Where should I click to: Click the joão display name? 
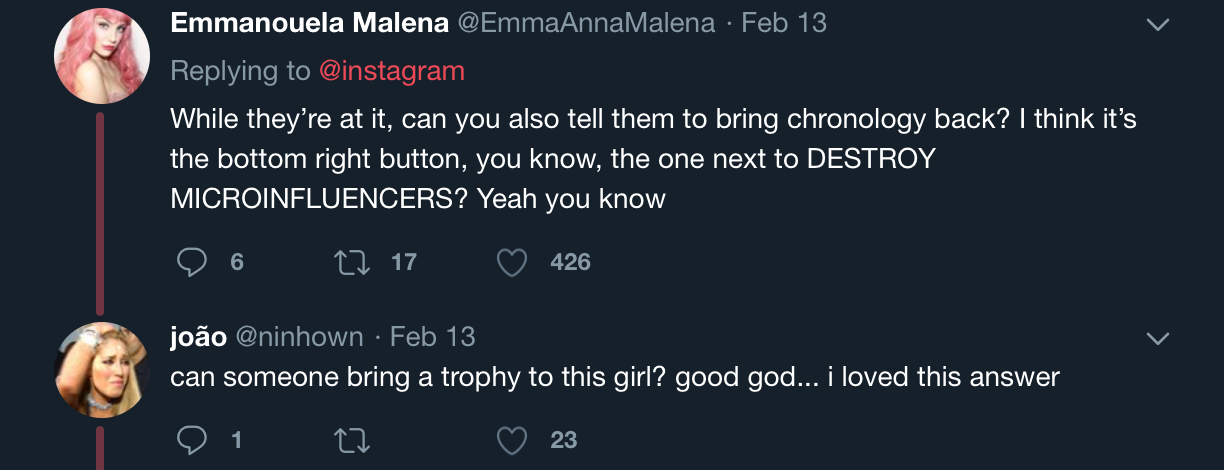[198, 337]
